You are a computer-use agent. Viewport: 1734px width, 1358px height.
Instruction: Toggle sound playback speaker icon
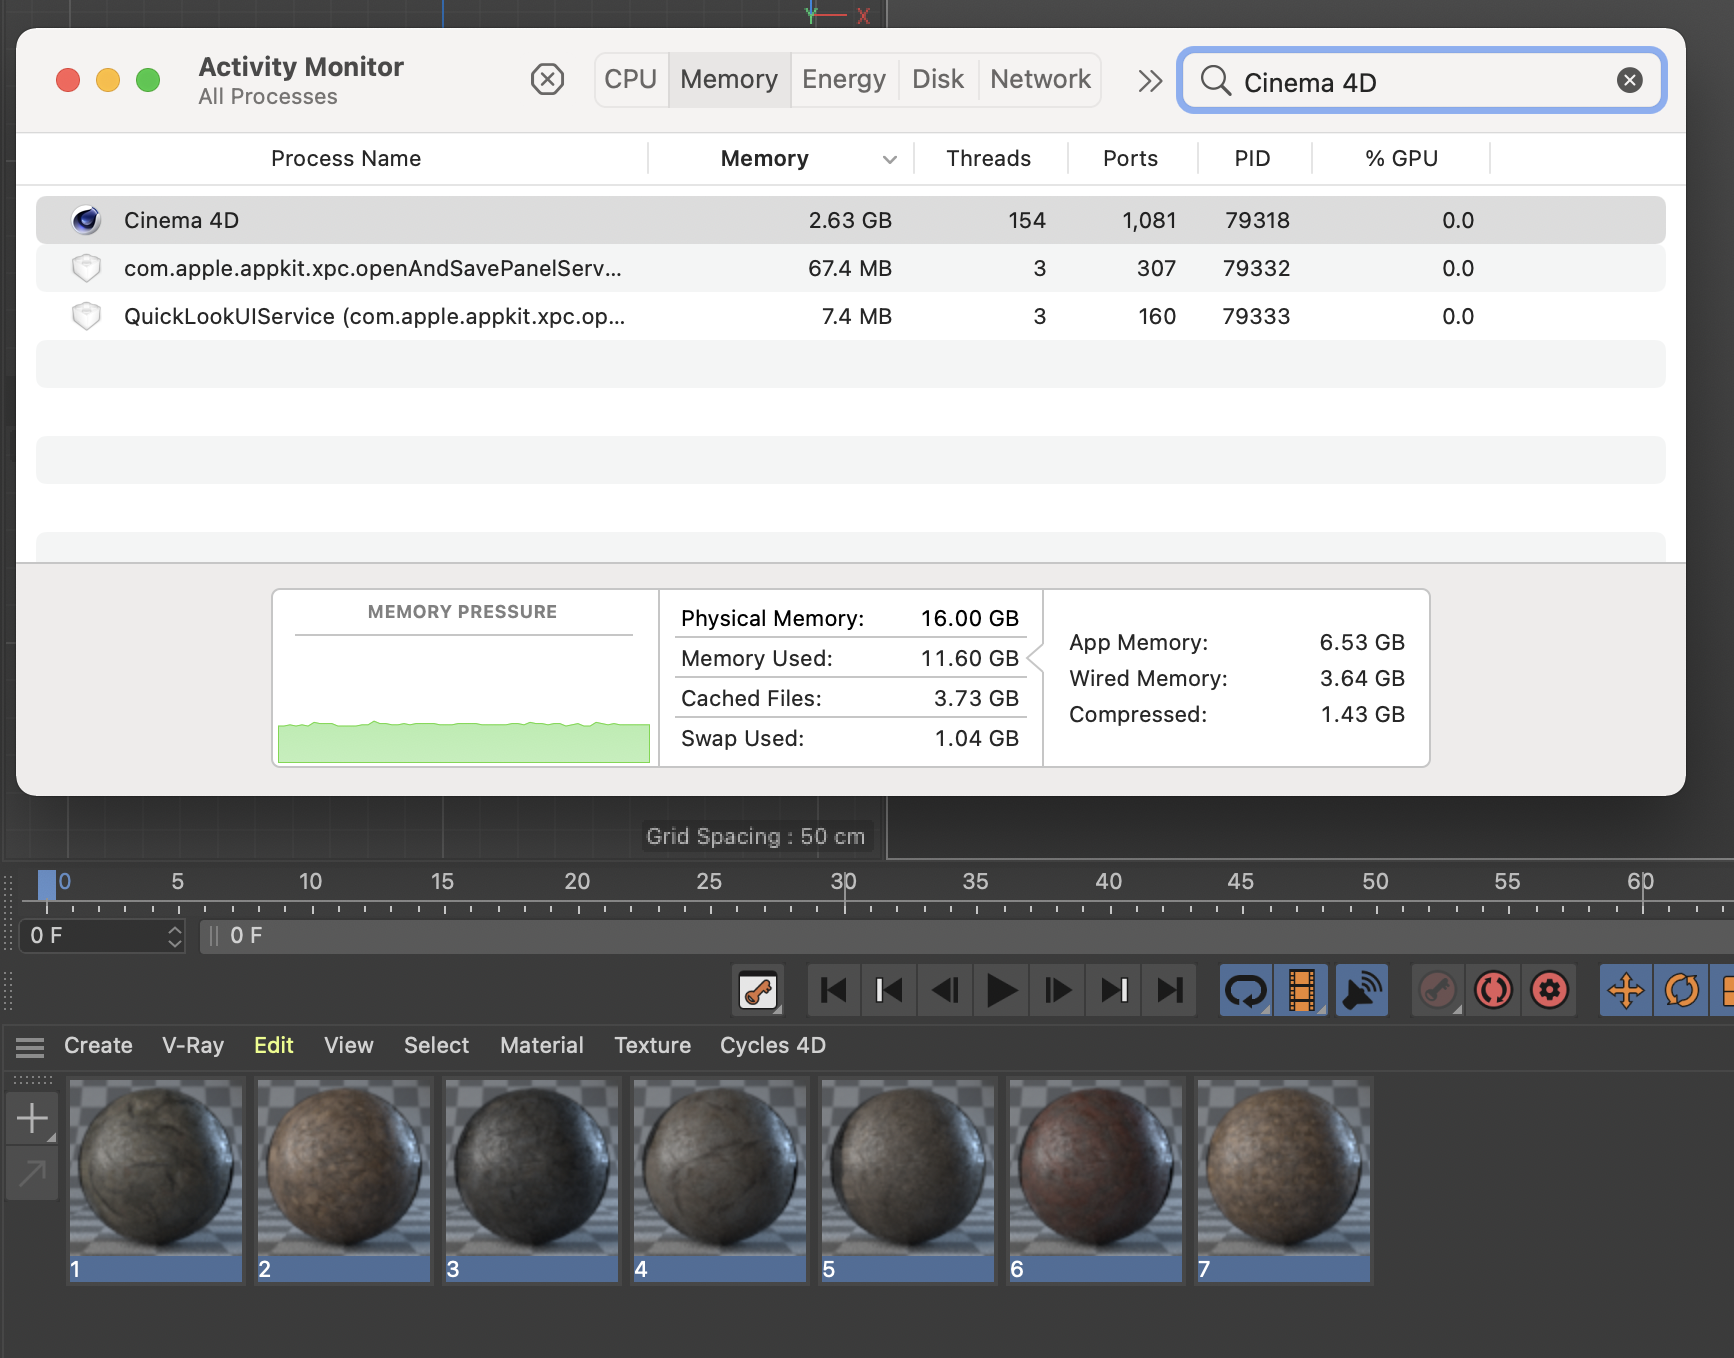pyautogui.click(x=1362, y=990)
